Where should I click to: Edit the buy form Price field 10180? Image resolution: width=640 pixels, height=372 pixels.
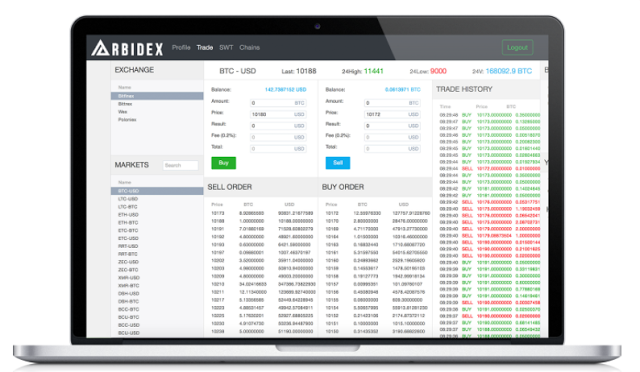point(278,114)
